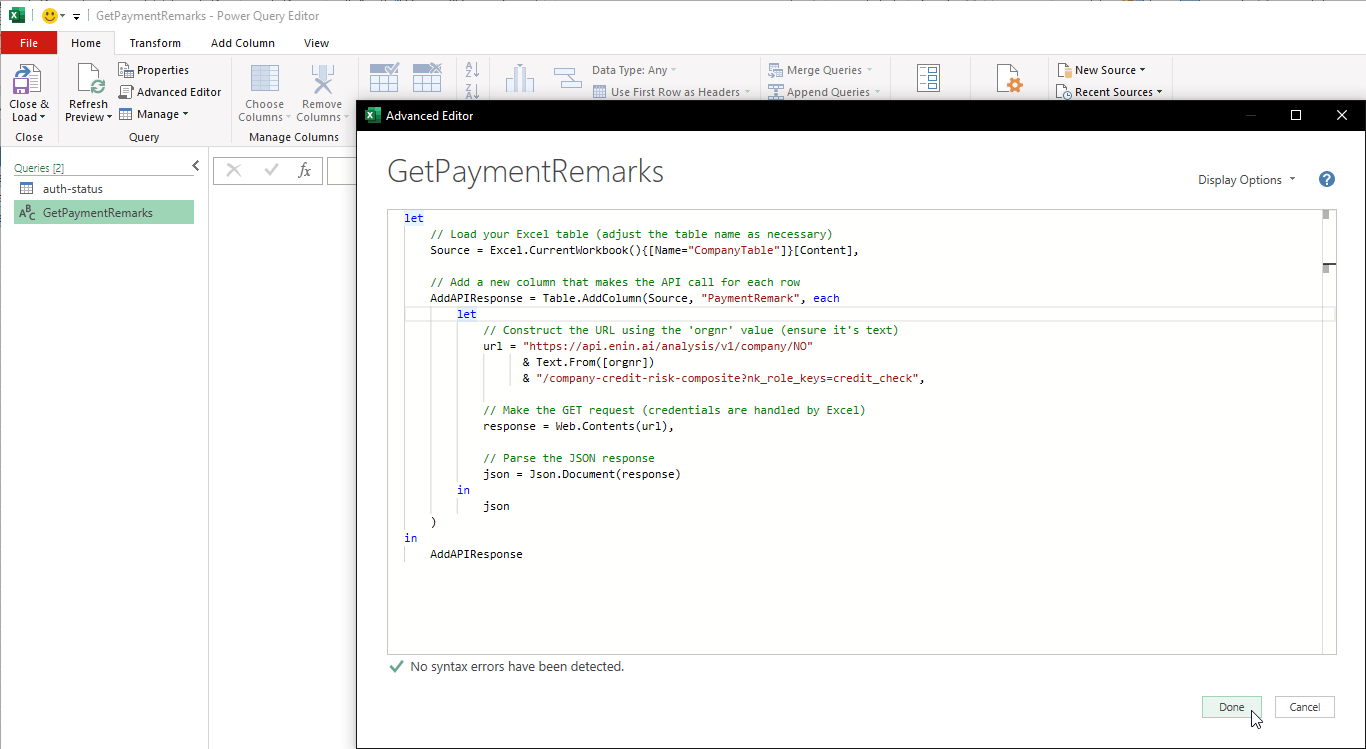The image size is (1366, 749).
Task: Collapse the Queries pane
Action: pyautogui.click(x=195, y=166)
